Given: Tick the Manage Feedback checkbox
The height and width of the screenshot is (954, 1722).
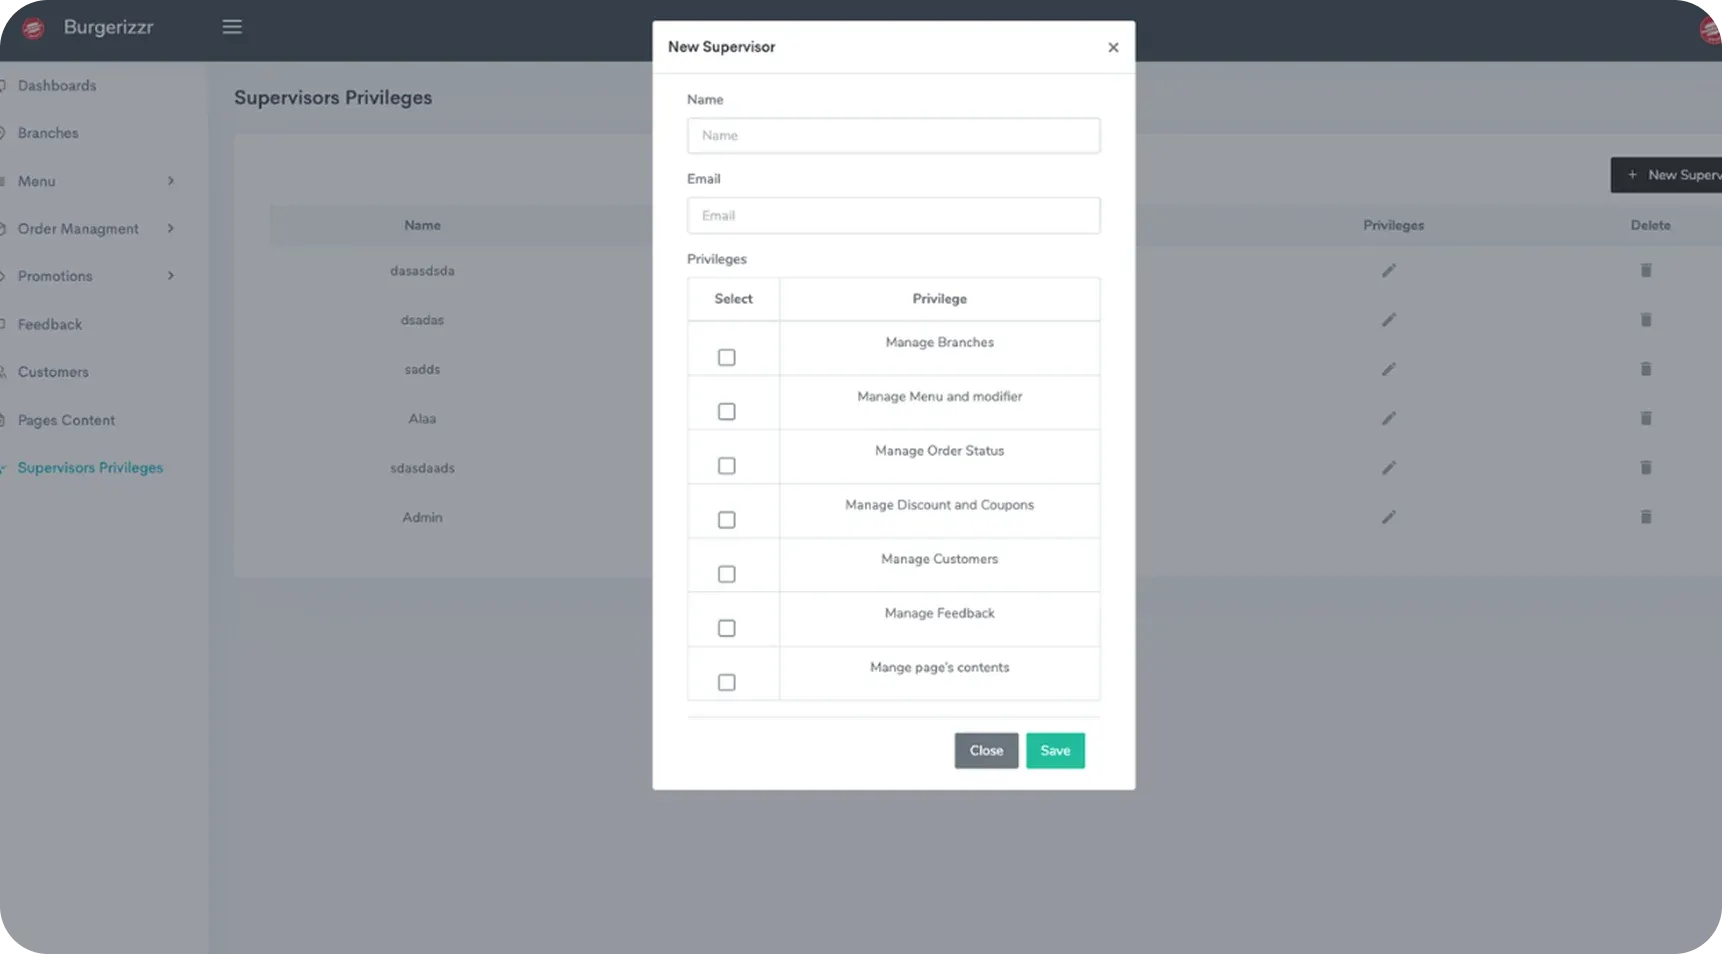Looking at the screenshot, I should click(x=726, y=628).
